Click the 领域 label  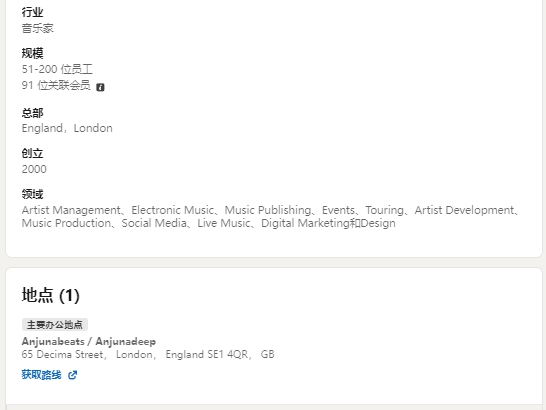tap(32, 194)
